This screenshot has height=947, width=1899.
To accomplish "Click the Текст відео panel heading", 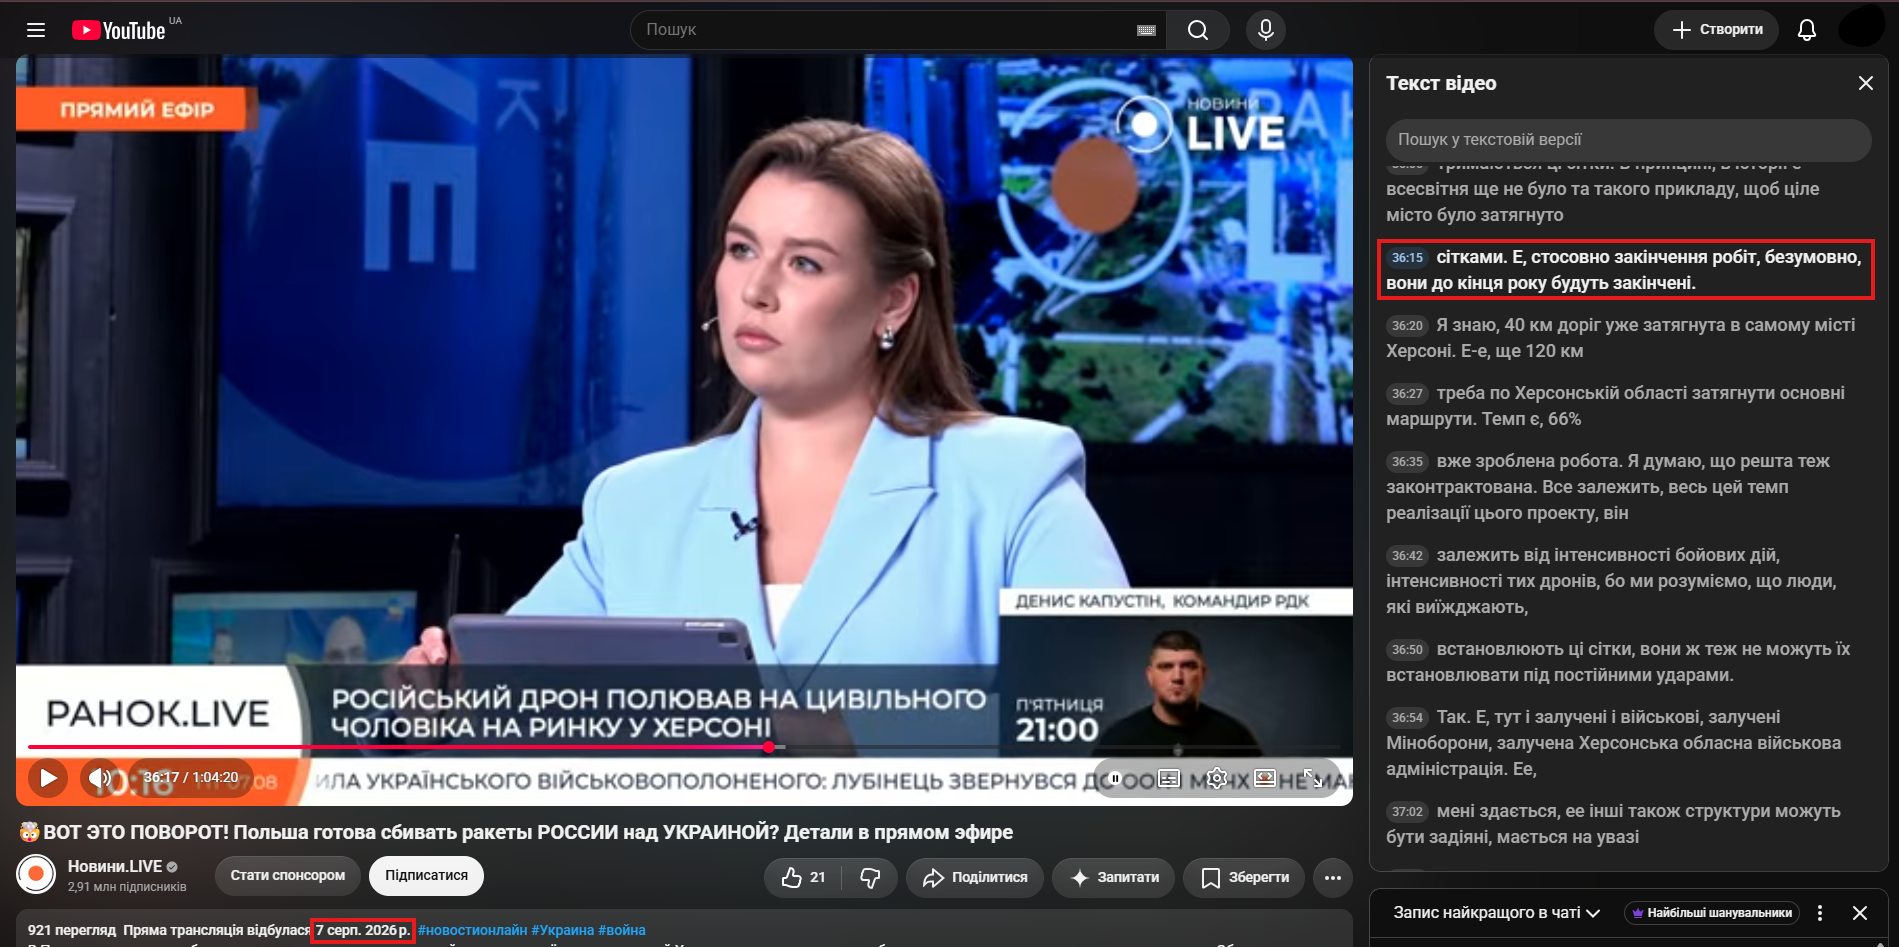I will [x=1441, y=83].
